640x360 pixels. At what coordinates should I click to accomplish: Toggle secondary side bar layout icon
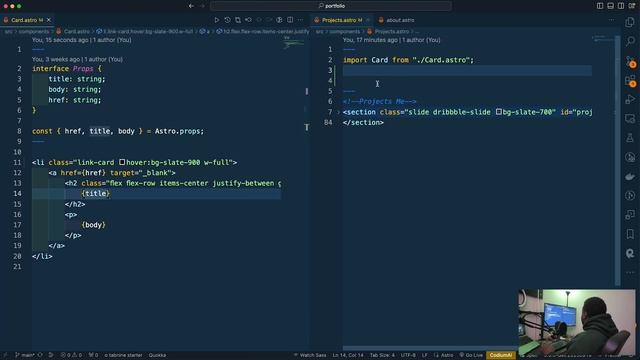click(621, 6)
